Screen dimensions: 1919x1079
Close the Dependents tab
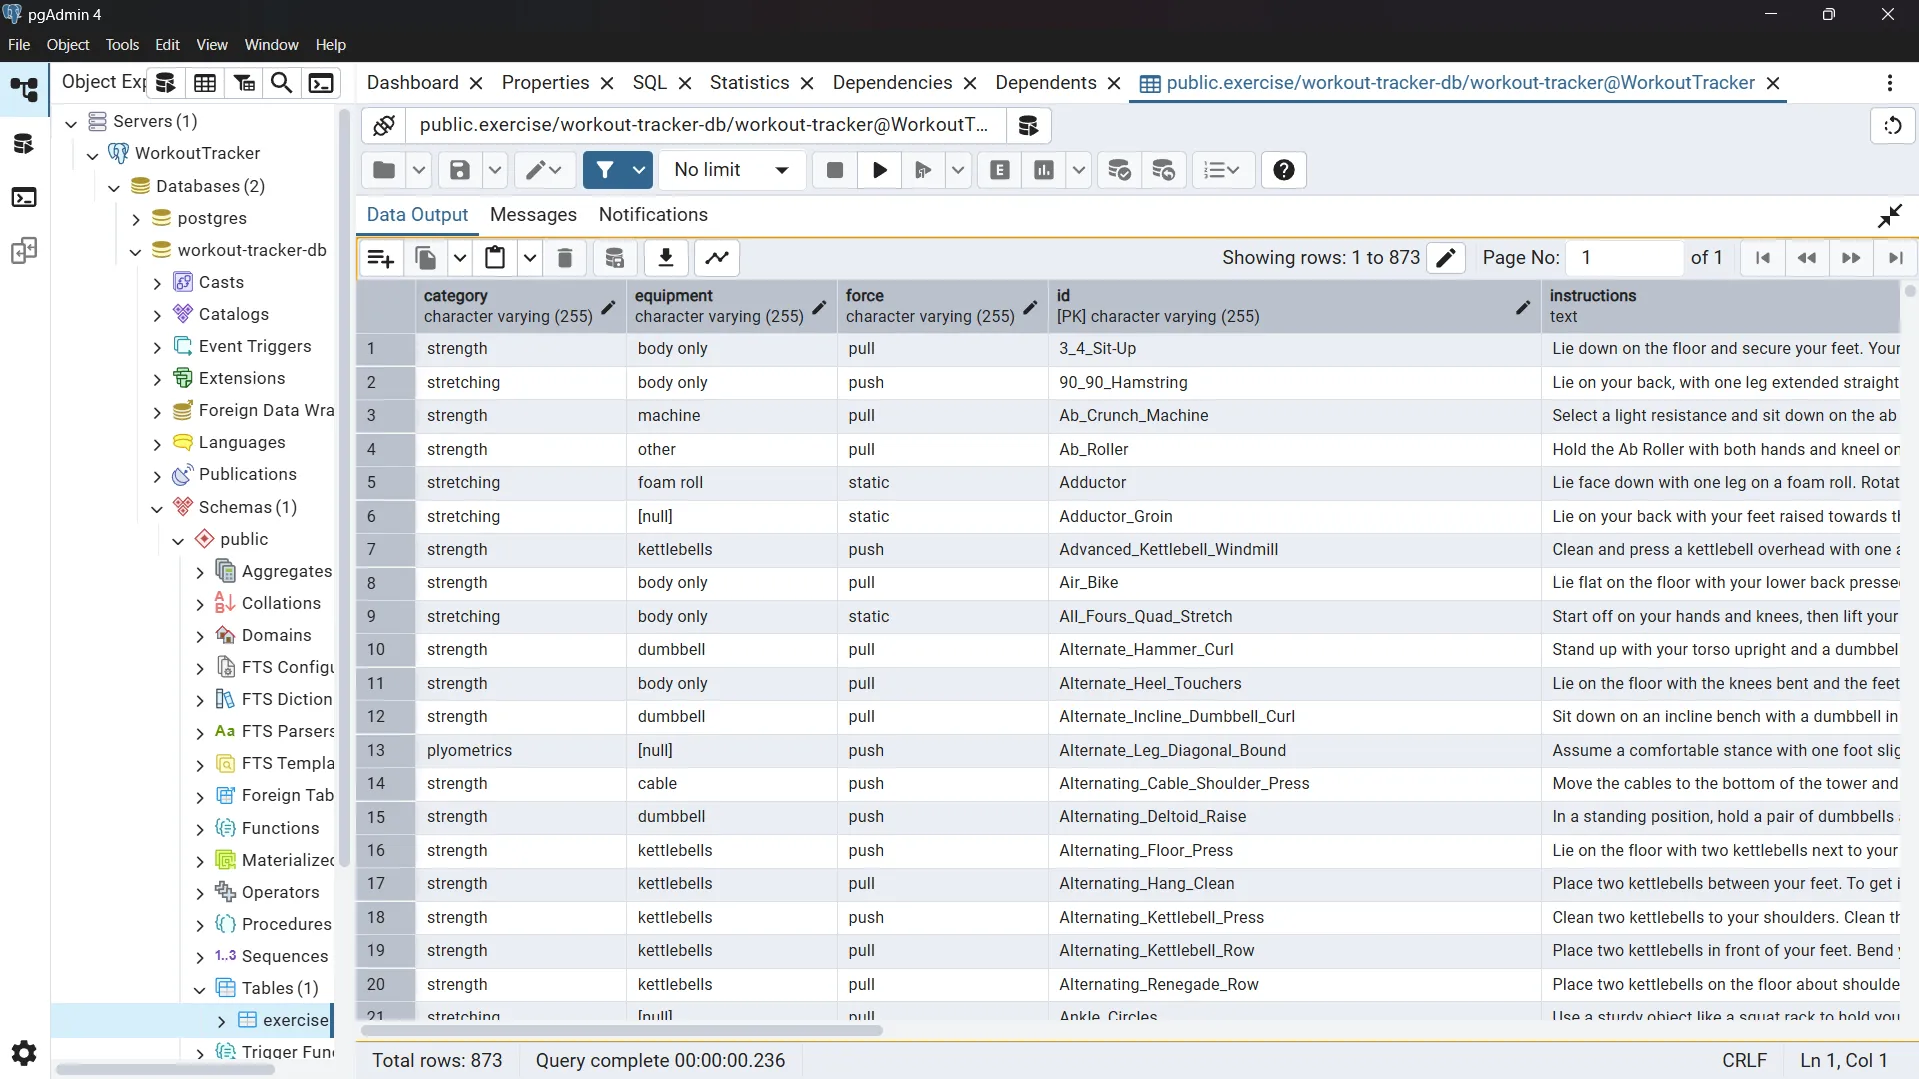pyautogui.click(x=1114, y=84)
